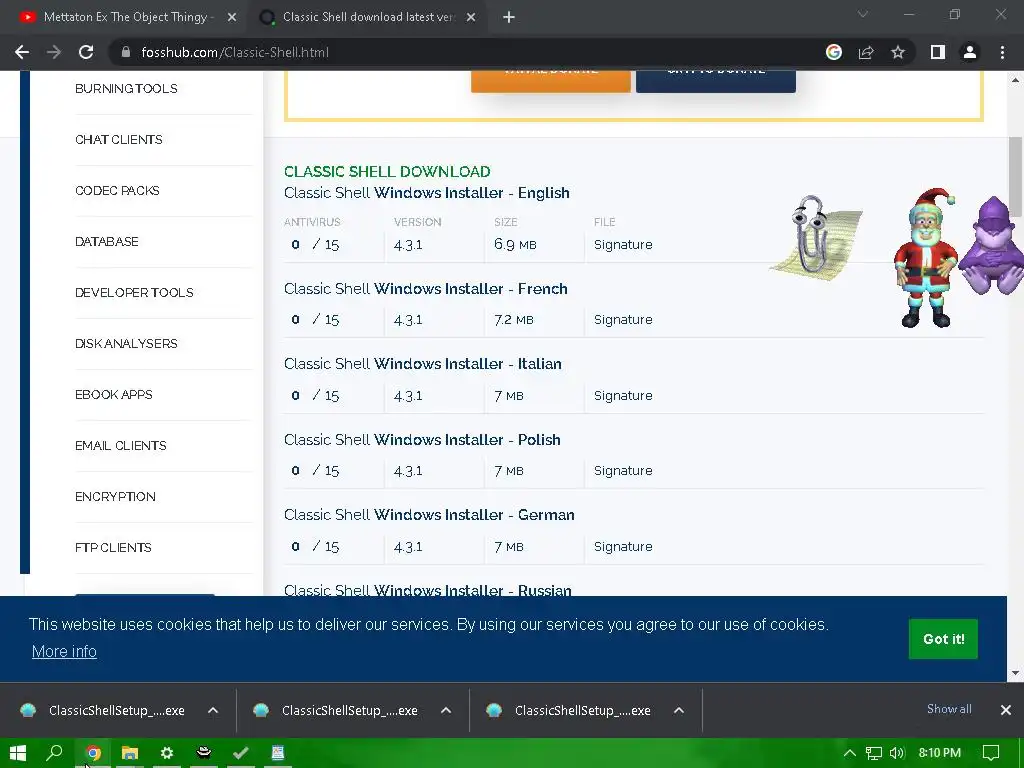
Task: Accept cookies with Got it! button
Action: [943, 639]
